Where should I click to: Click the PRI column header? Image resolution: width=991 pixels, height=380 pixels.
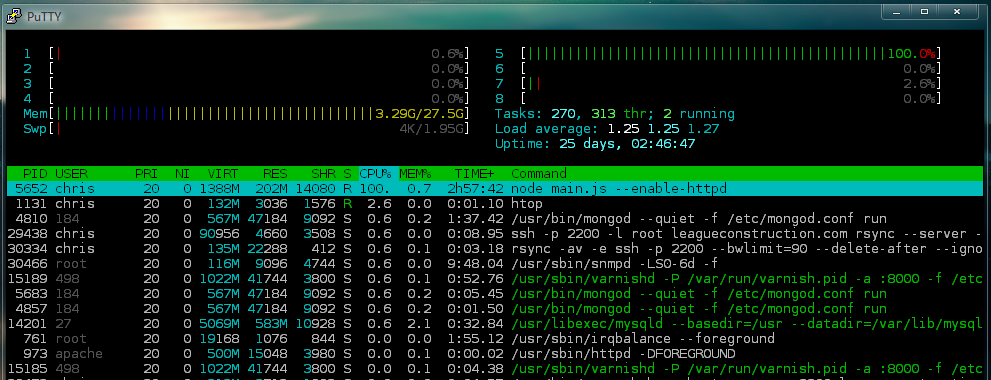(147, 173)
